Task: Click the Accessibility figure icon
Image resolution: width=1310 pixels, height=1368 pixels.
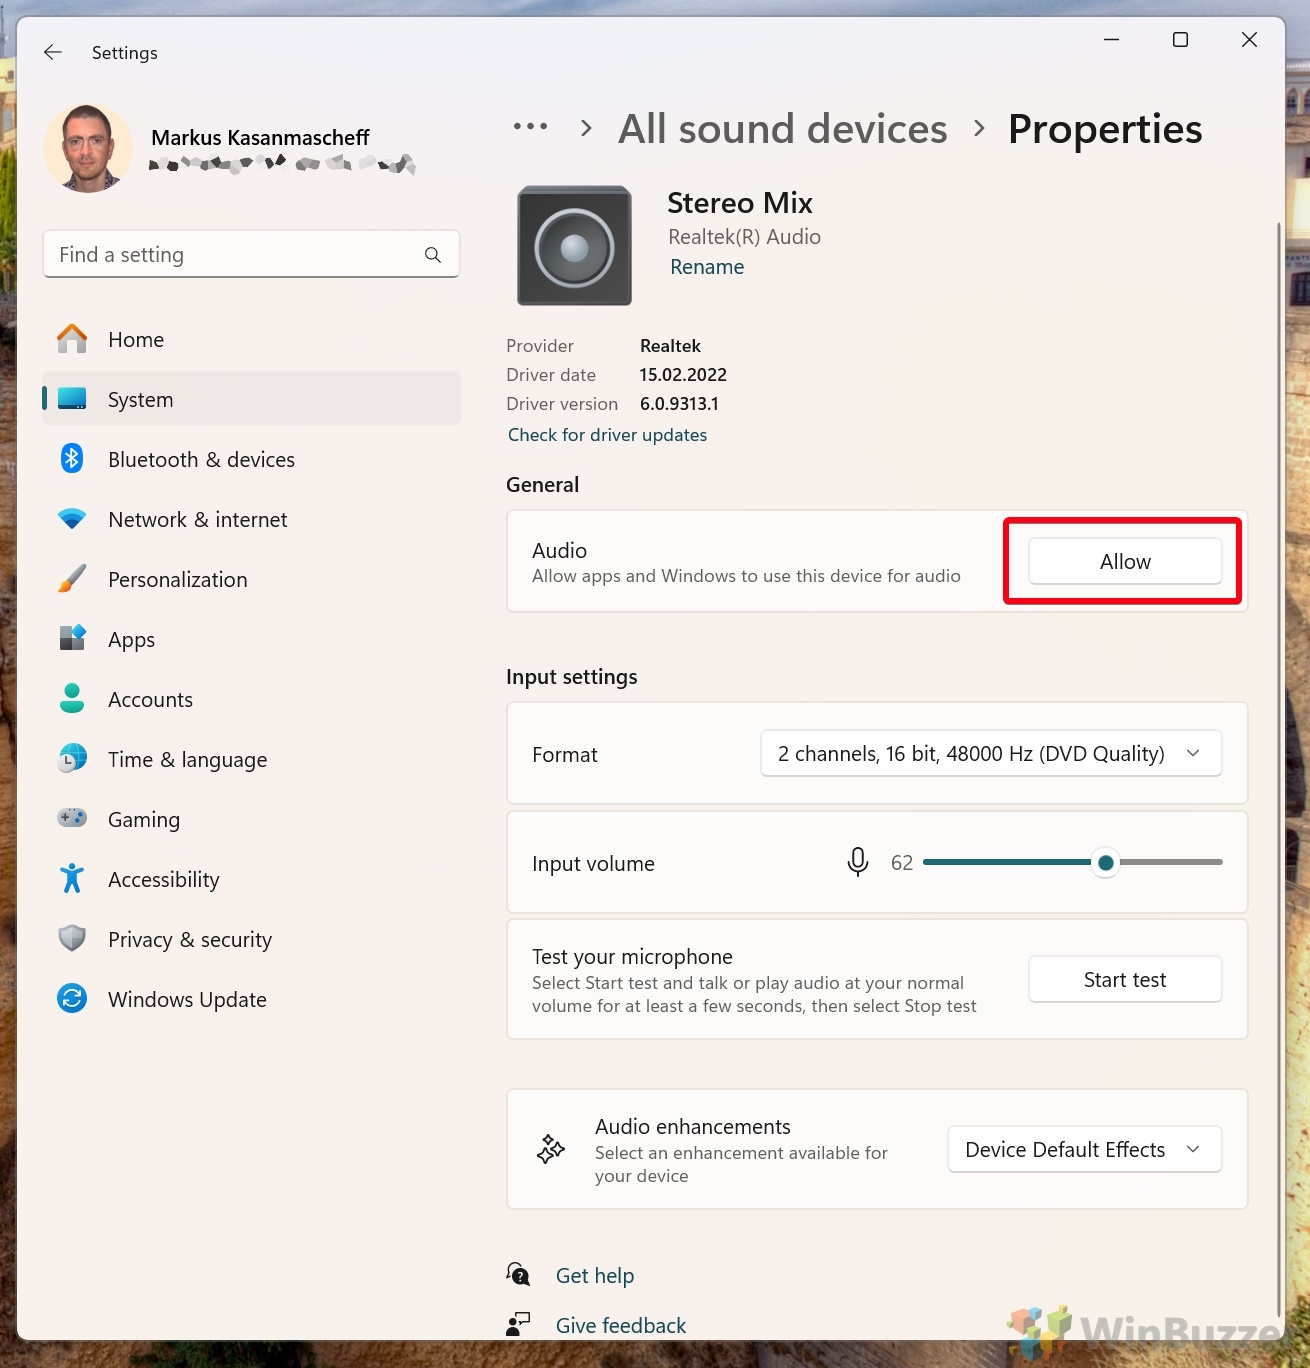Action: [x=72, y=879]
